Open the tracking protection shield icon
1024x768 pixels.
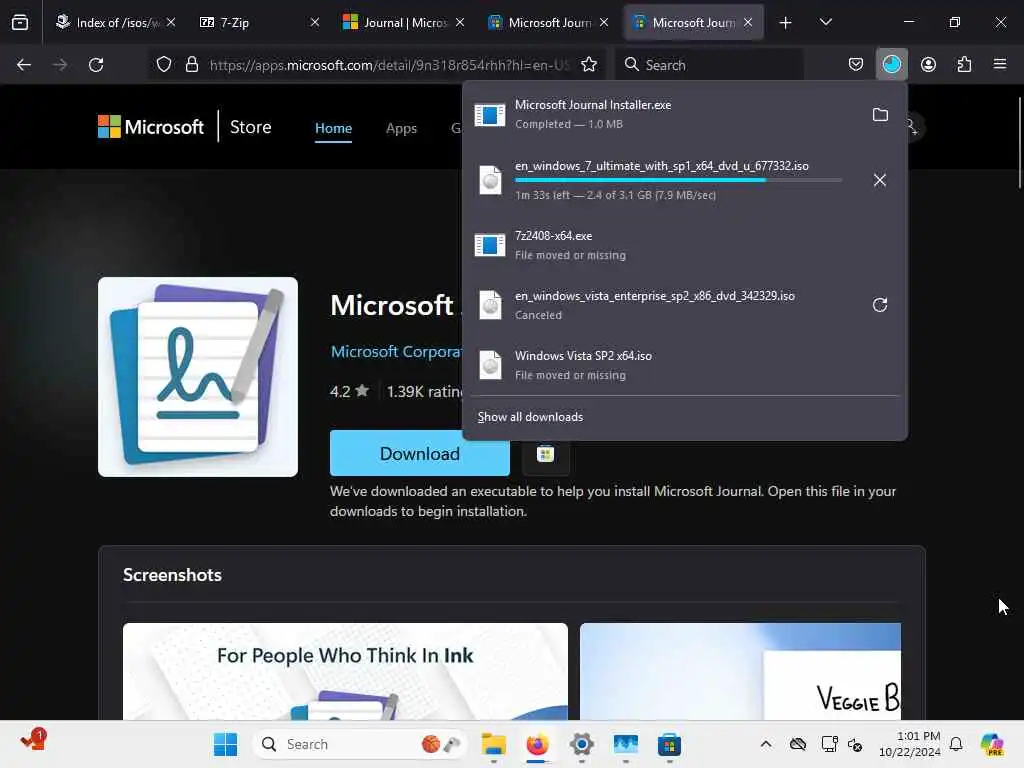tap(164, 65)
